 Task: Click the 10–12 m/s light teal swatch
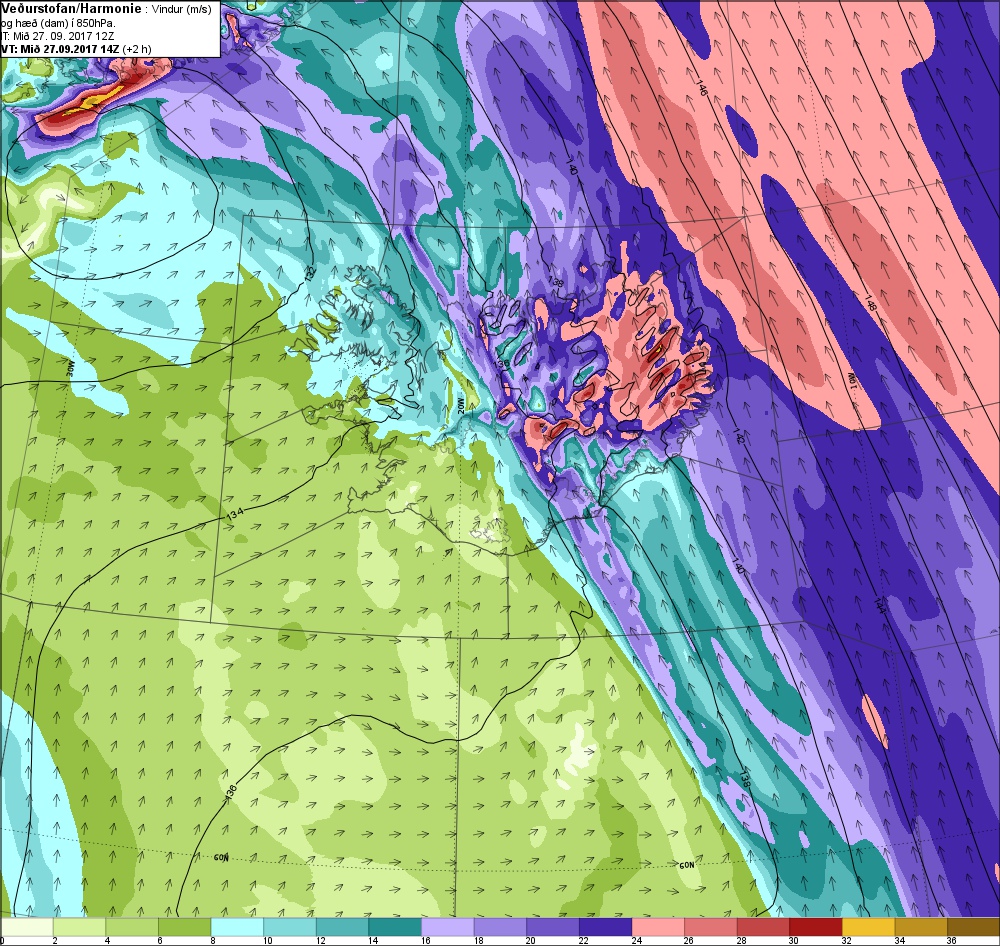(x=290, y=926)
